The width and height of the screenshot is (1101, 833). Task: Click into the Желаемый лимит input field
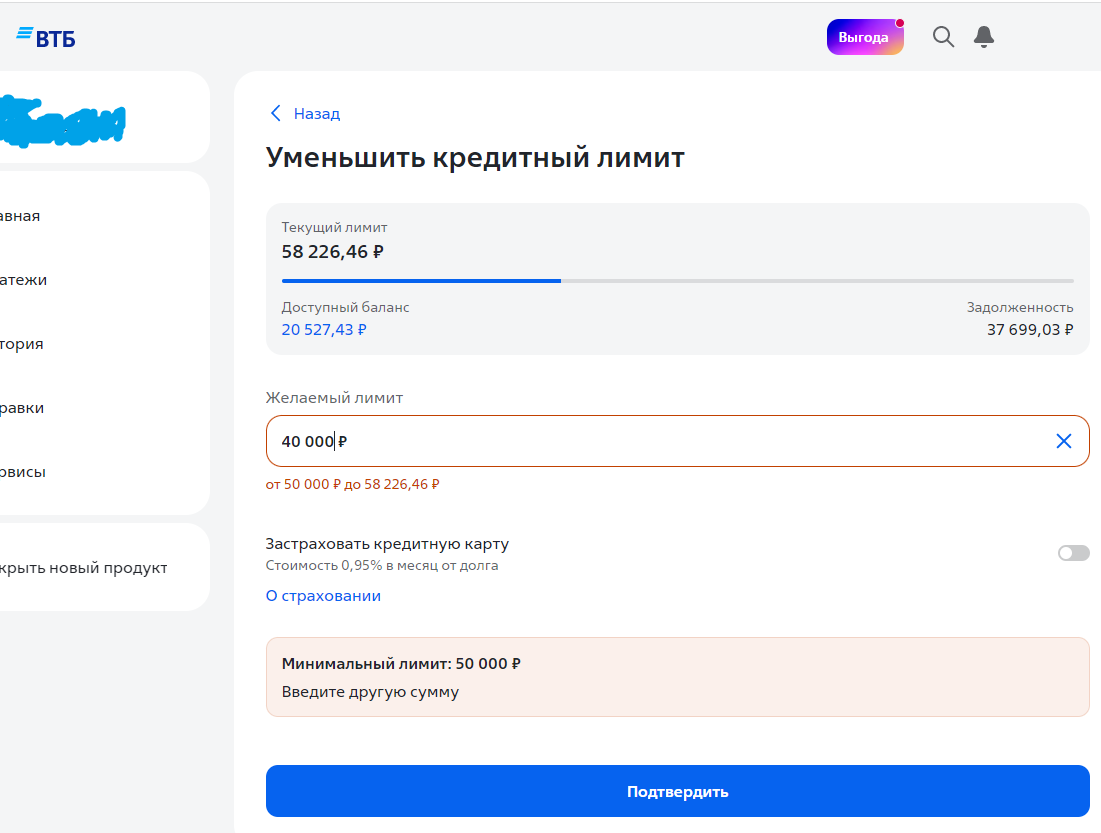pyautogui.click(x=650, y=441)
